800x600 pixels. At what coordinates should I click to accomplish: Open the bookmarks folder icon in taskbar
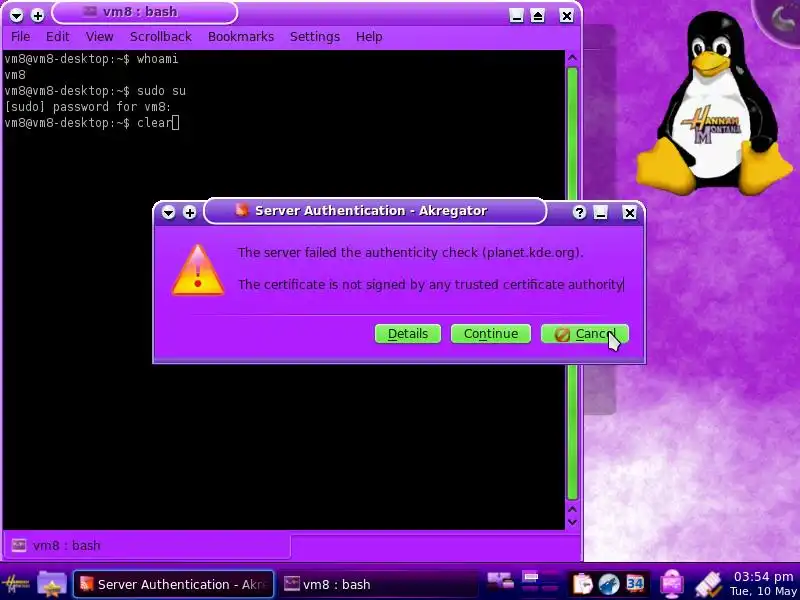click(52, 583)
